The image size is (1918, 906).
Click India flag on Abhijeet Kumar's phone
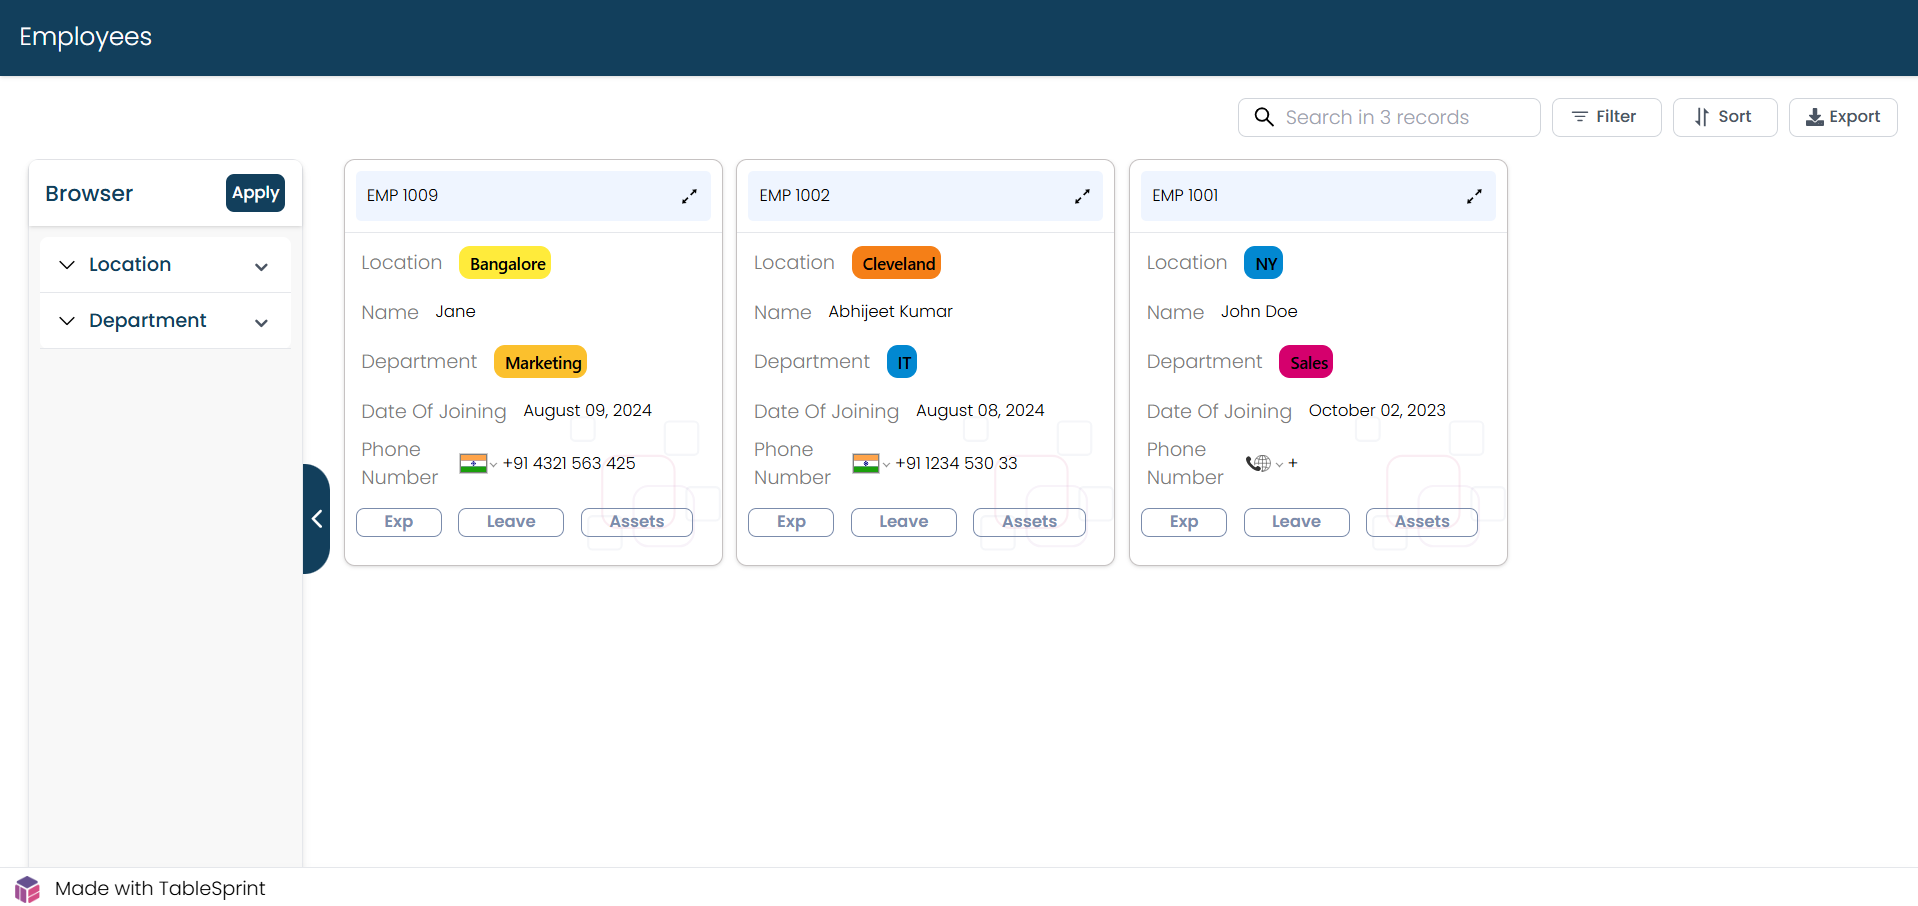click(x=866, y=463)
